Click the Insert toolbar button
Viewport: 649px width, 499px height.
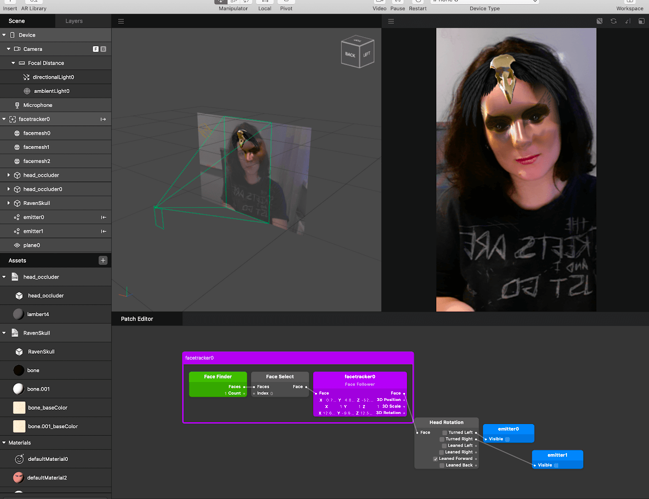(x=10, y=6)
